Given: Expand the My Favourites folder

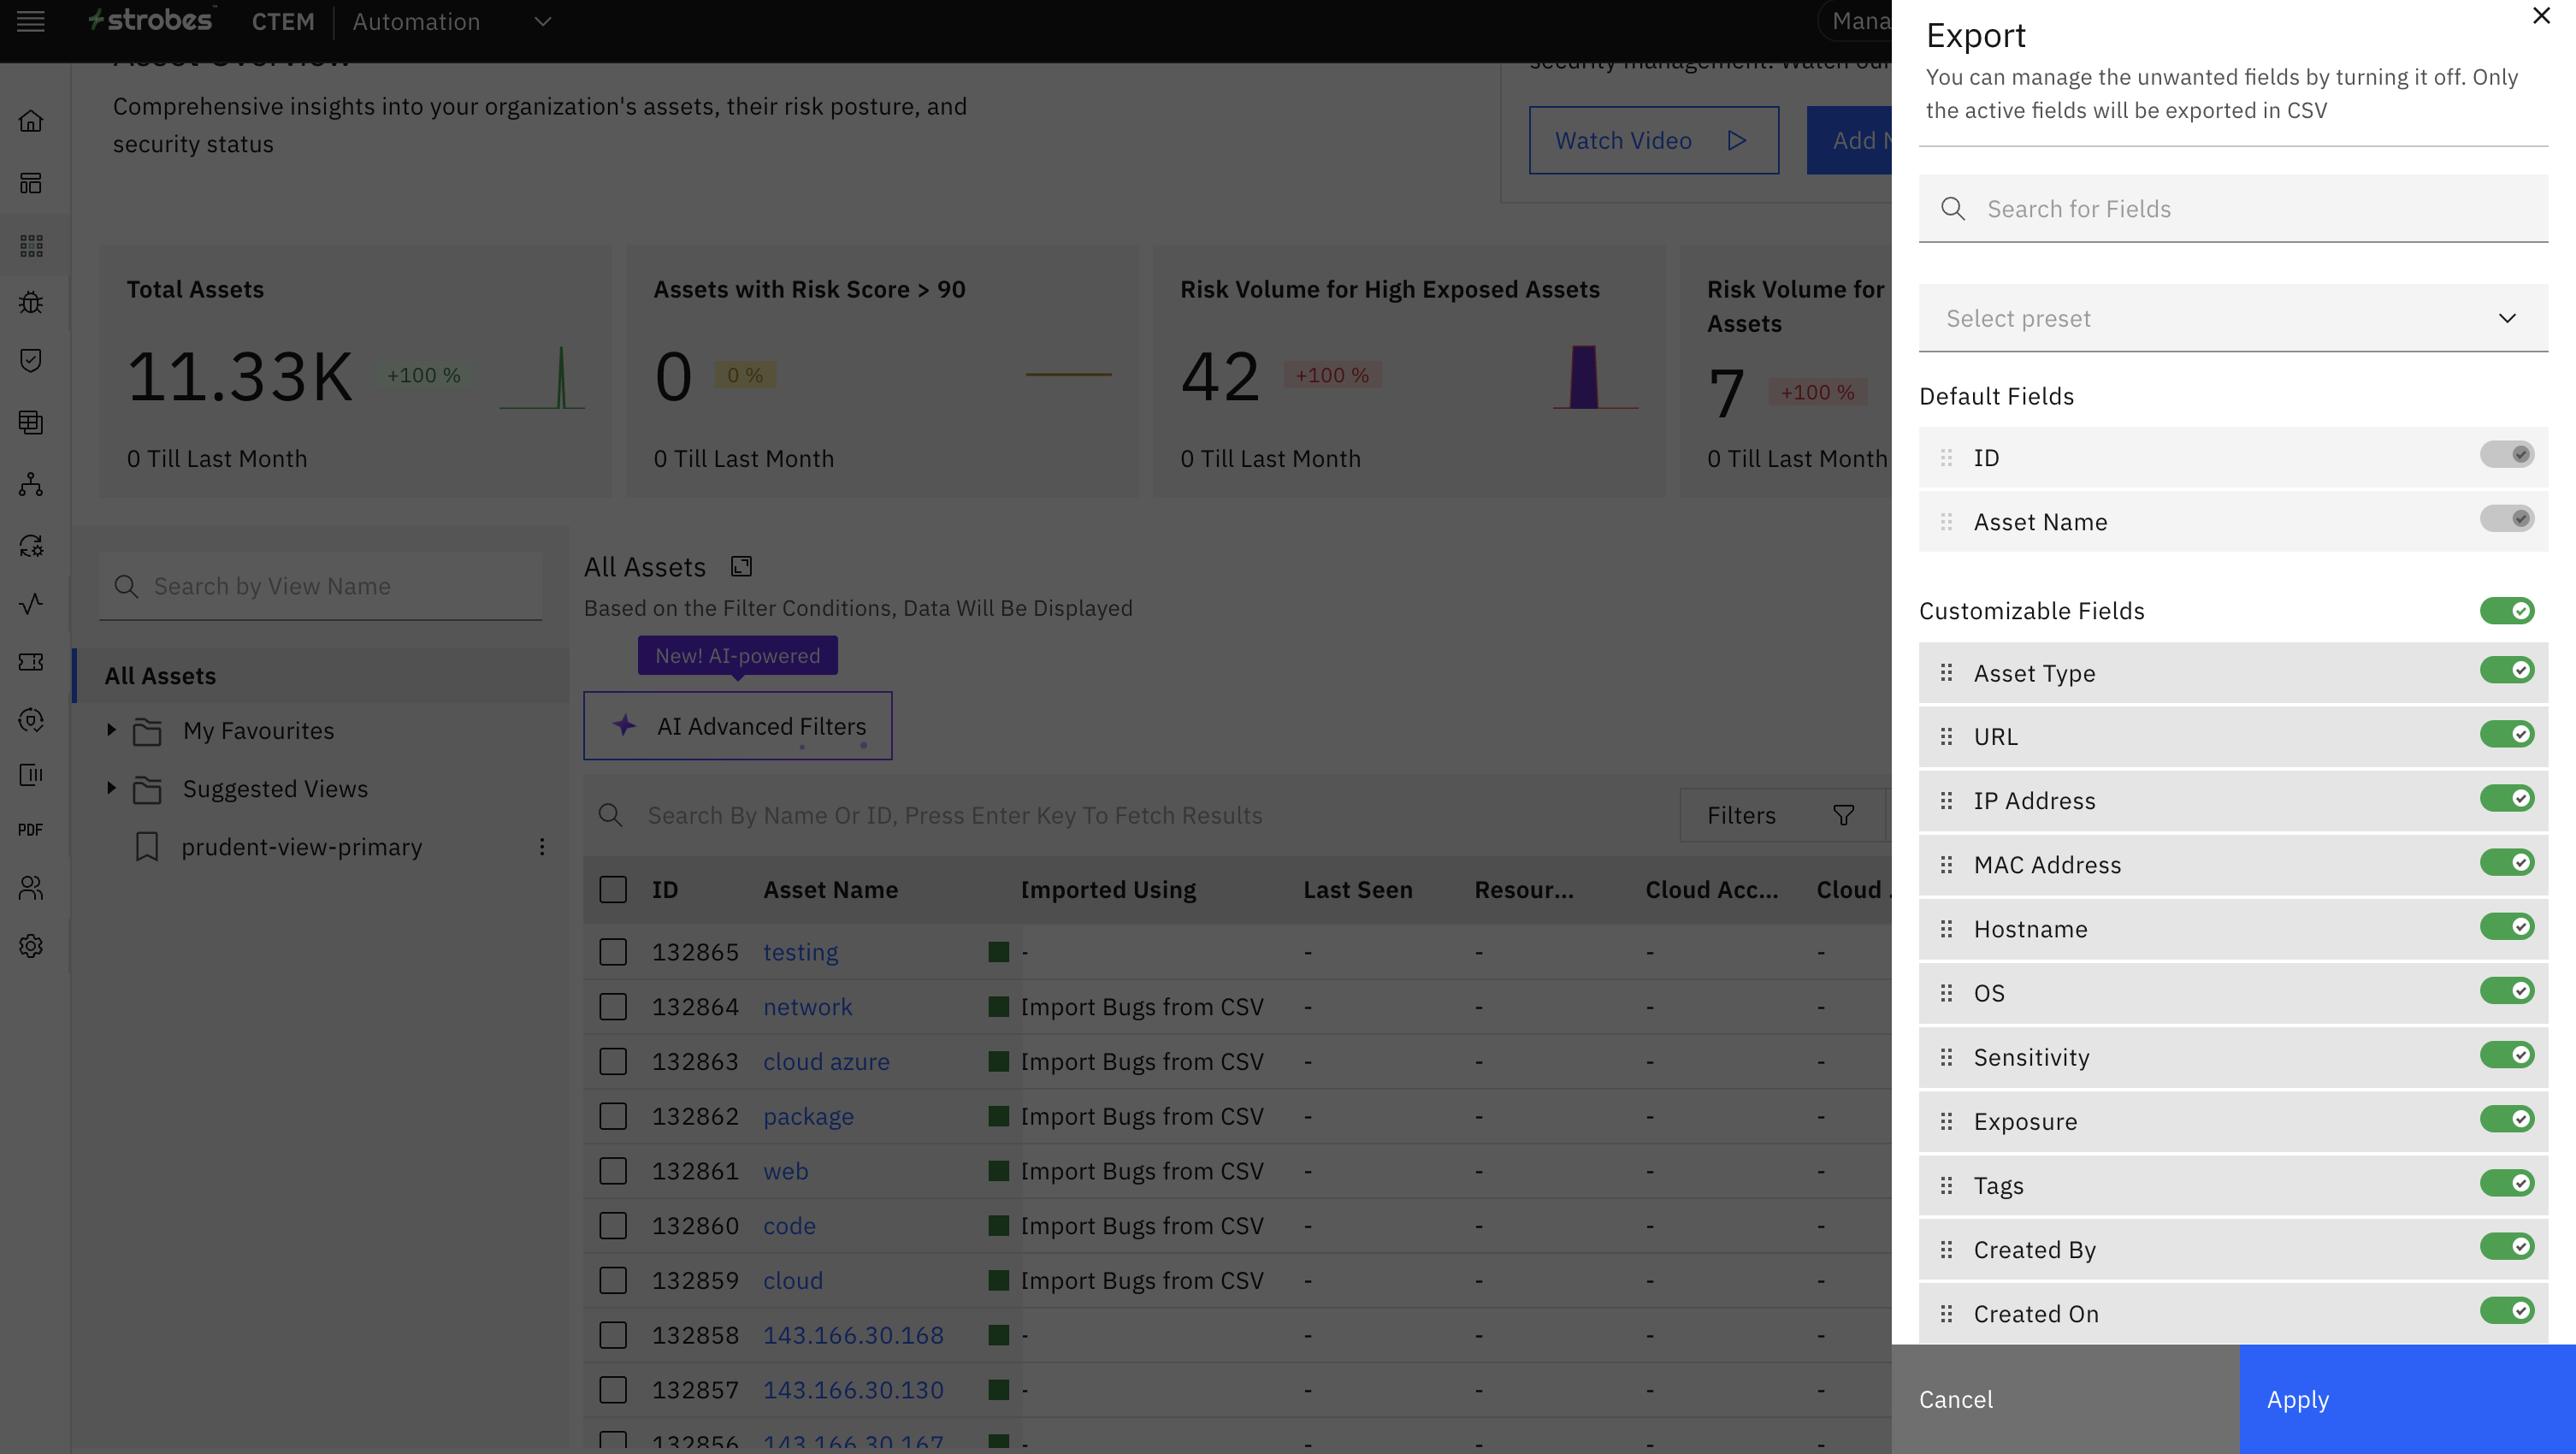Looking at the screenshot, I should pyautogui.click(x=111, y=731).
